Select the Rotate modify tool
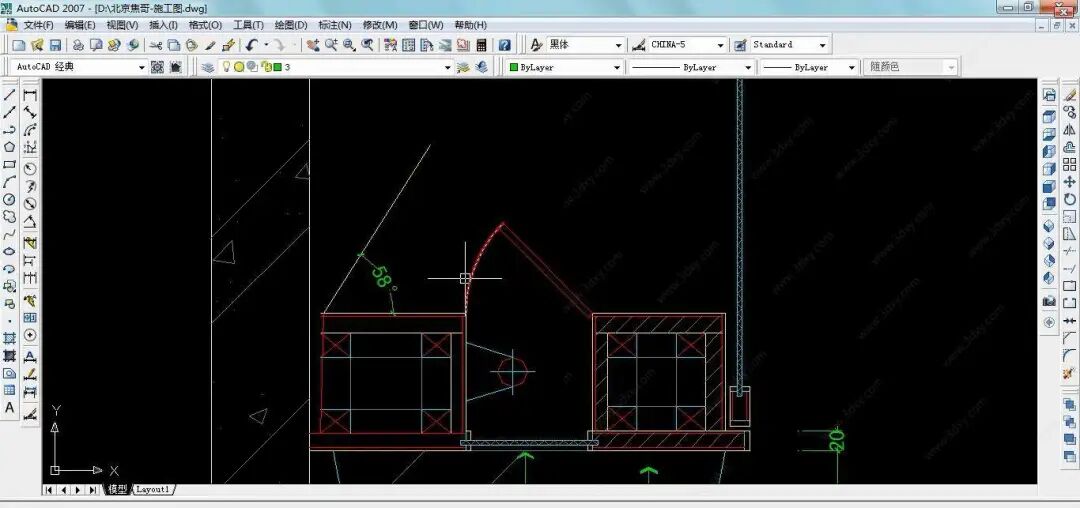Image resolution: width=1080 pixels, height=508 pixels. tap(1069, 200)
